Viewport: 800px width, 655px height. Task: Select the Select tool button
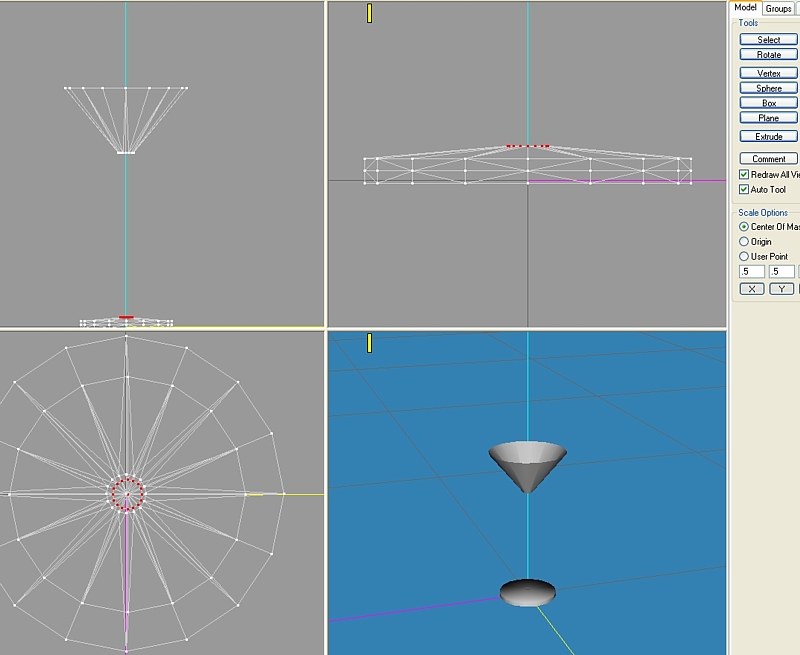pyautogui.click(x=768, y=40)
